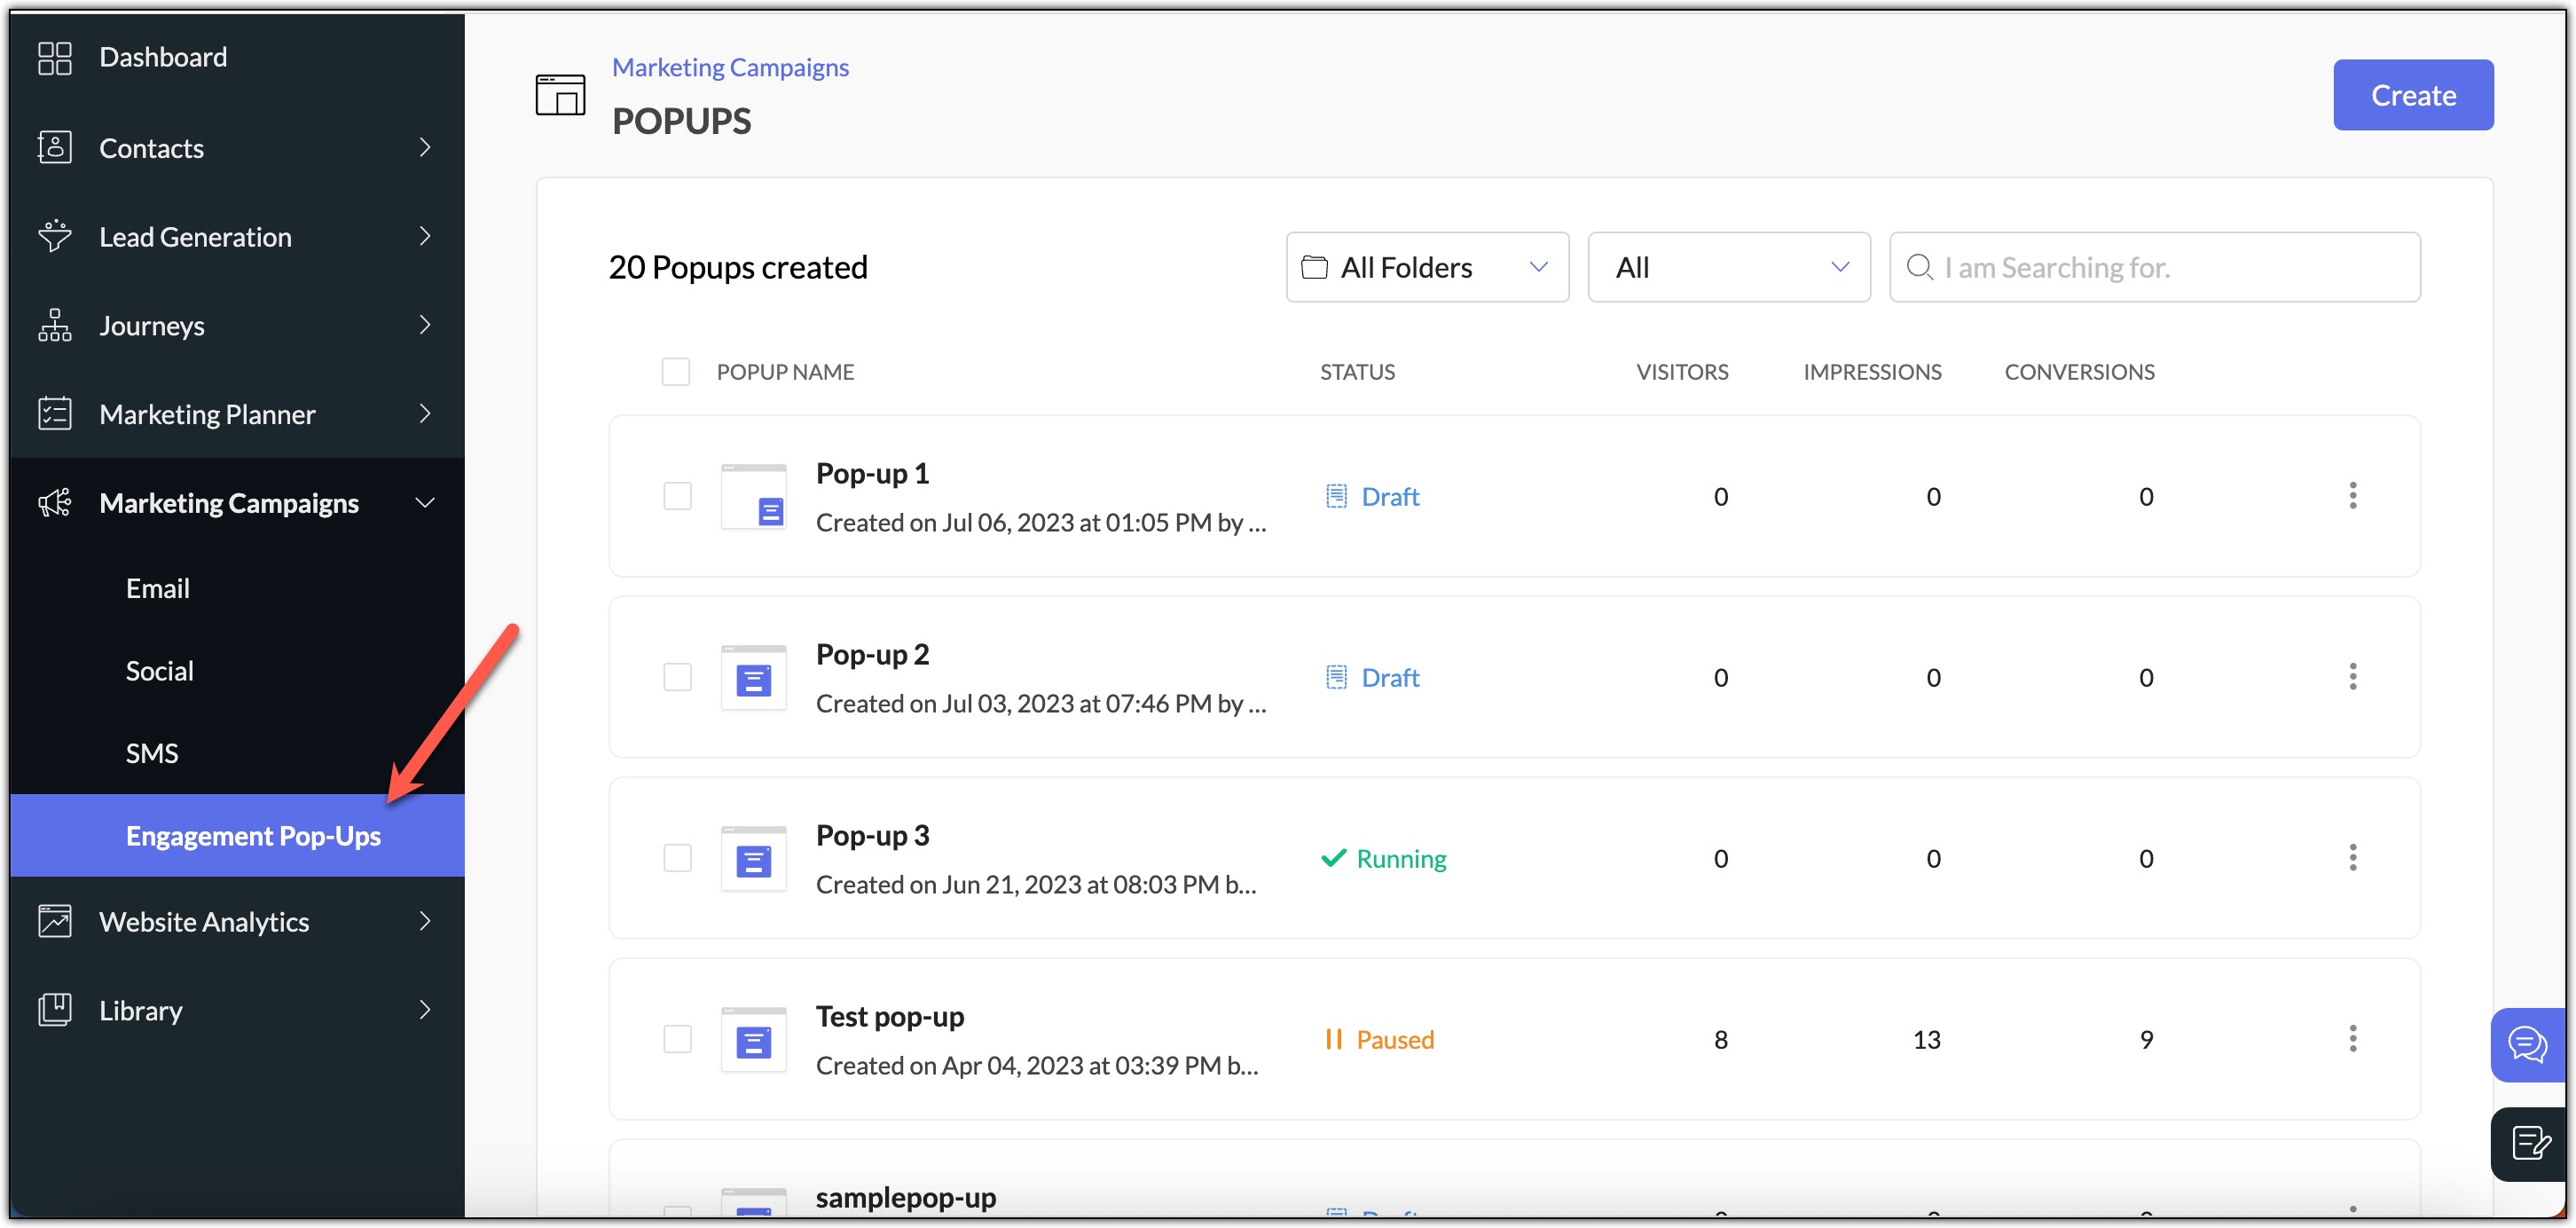Viewport: 2576px width, 1228px height.
Task: Expand the Lead Generation submenu chevron
Action: 426,236
